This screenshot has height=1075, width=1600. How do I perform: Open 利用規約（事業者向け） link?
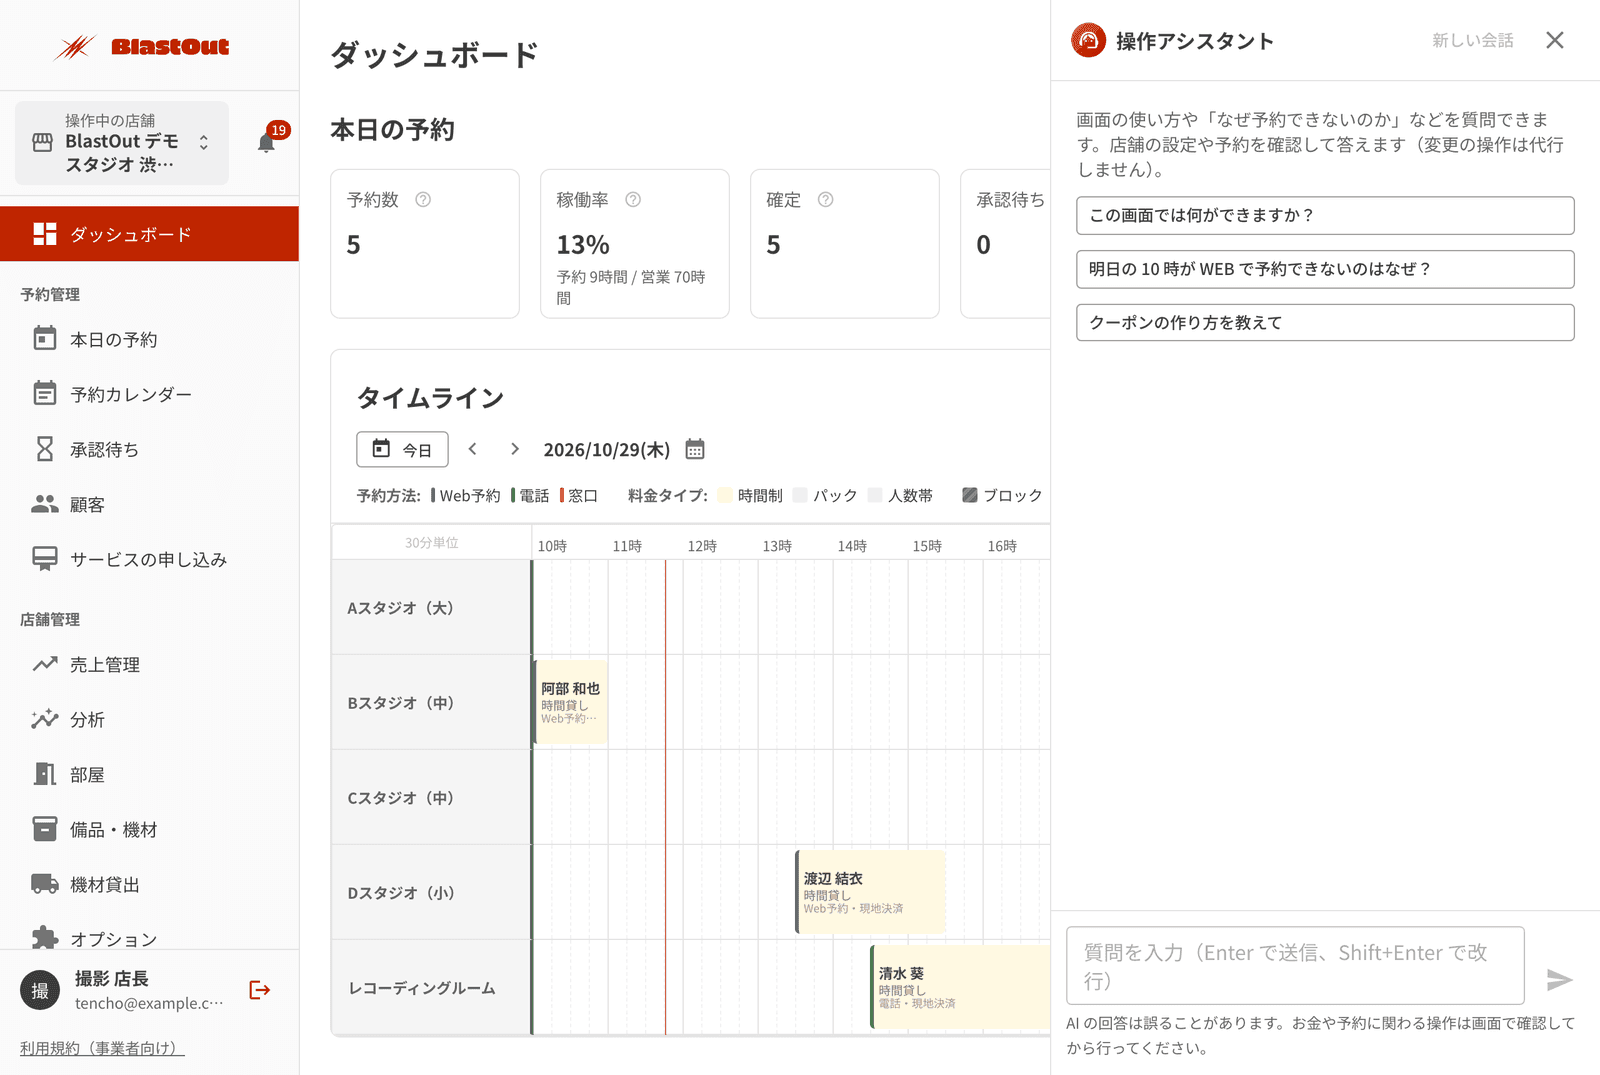(x=102, y=1048)
